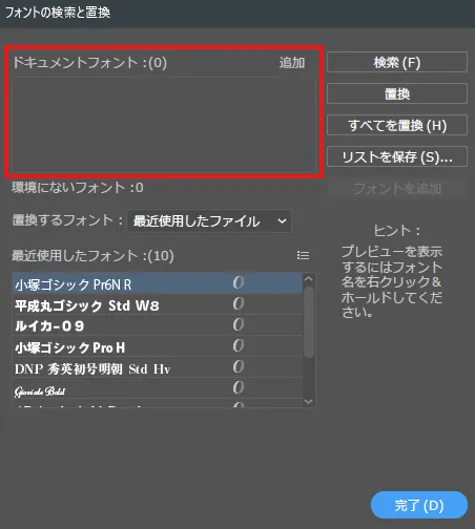
Task: Click the ドキュメントフォント :(0) label
Action: (90, 63)
